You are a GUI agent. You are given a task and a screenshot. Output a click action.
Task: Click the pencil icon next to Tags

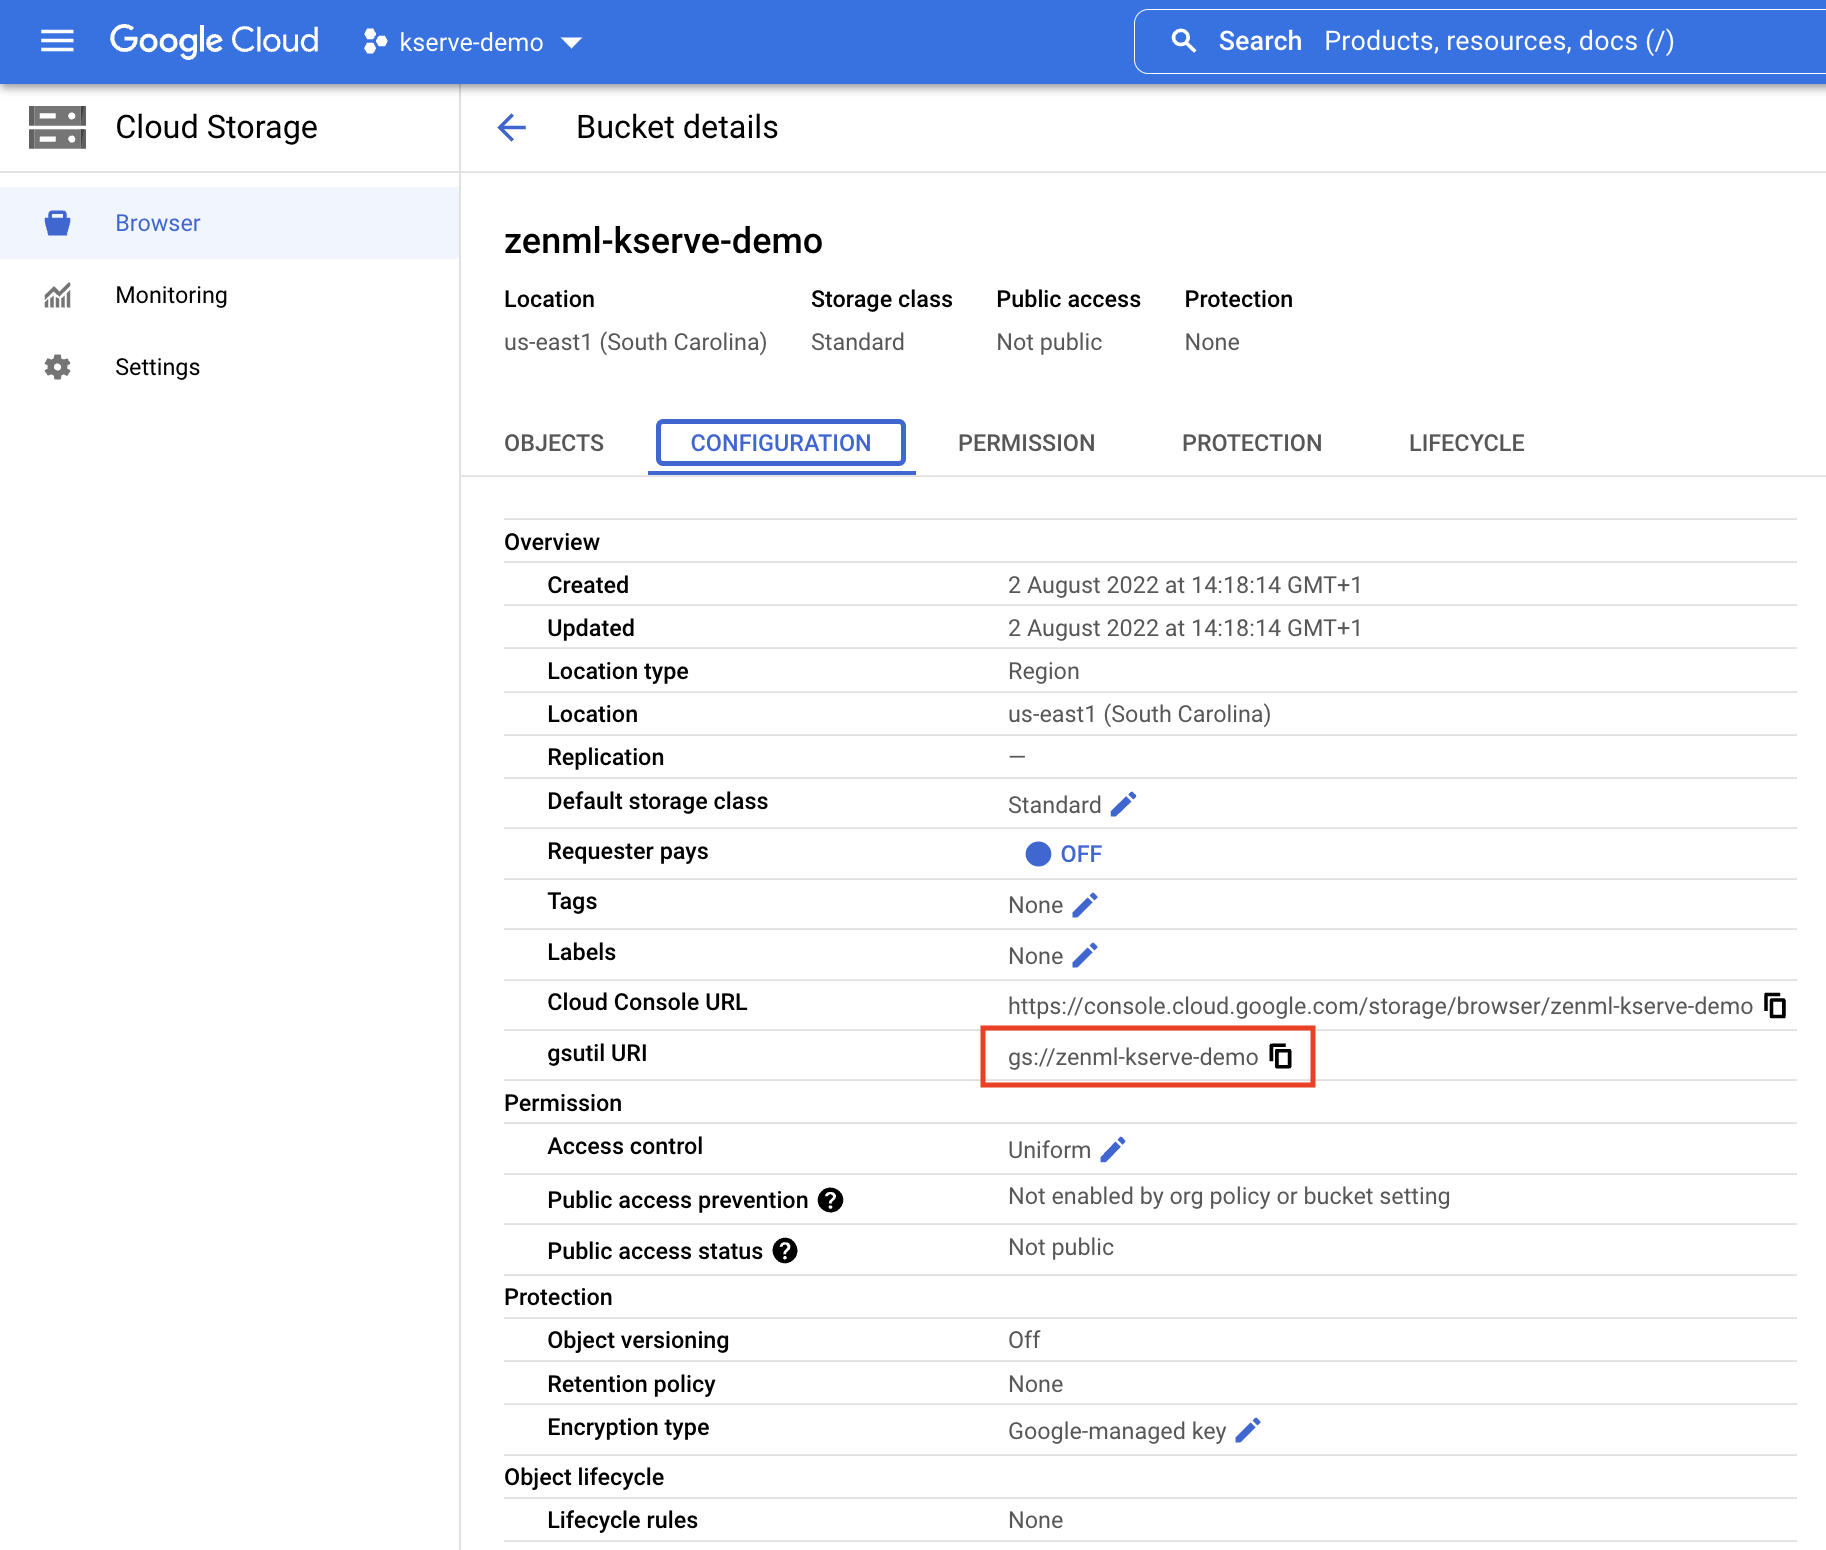(x=1085, y=905)
